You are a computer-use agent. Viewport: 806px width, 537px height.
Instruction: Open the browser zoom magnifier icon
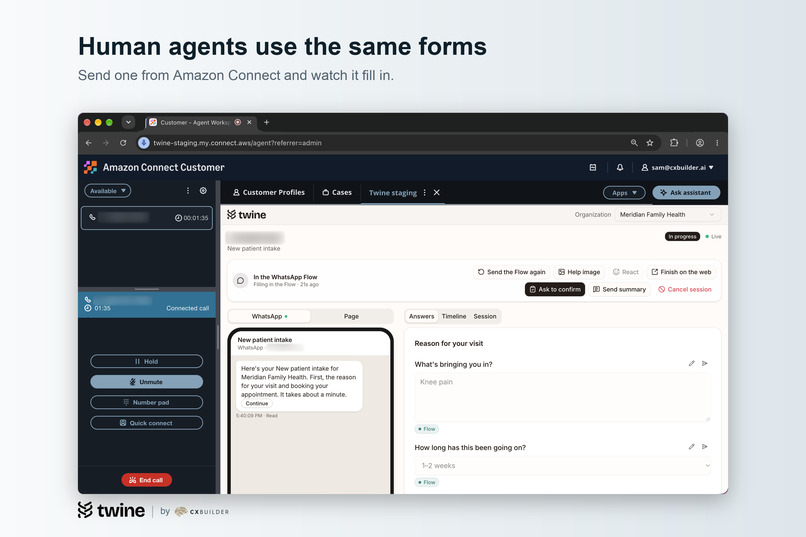634,143
